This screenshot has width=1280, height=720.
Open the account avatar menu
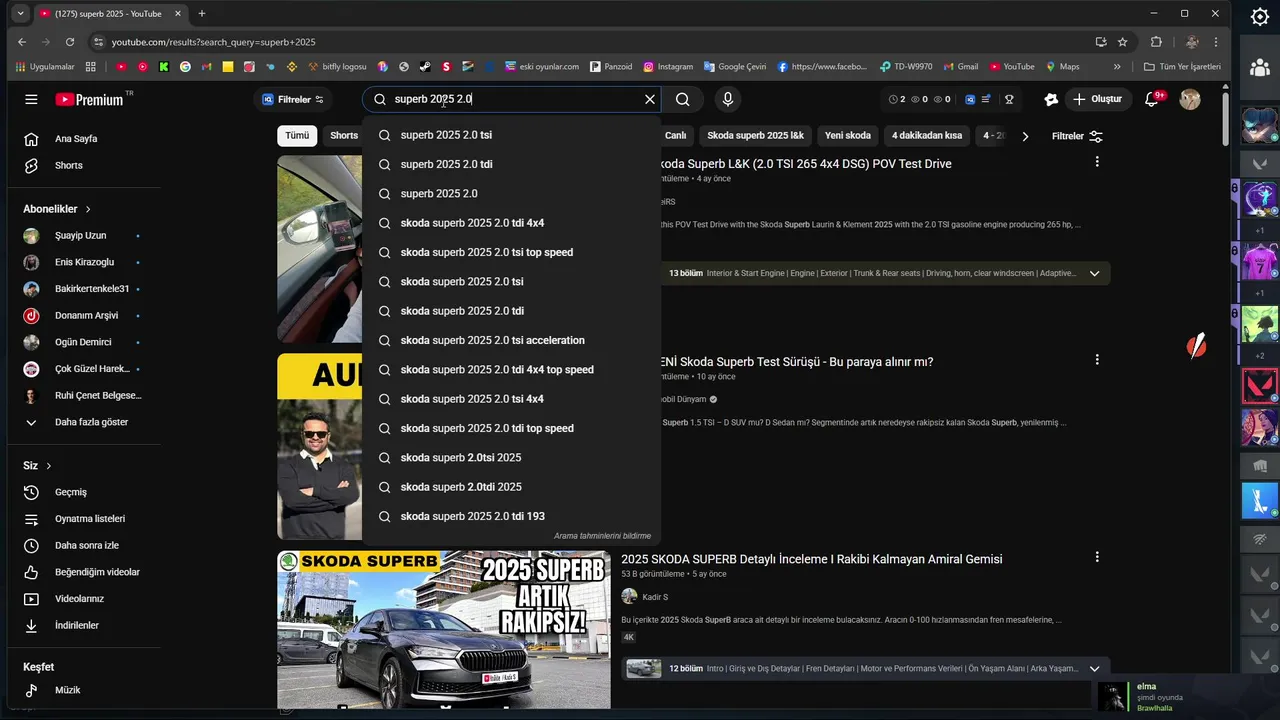[1190, 99]
